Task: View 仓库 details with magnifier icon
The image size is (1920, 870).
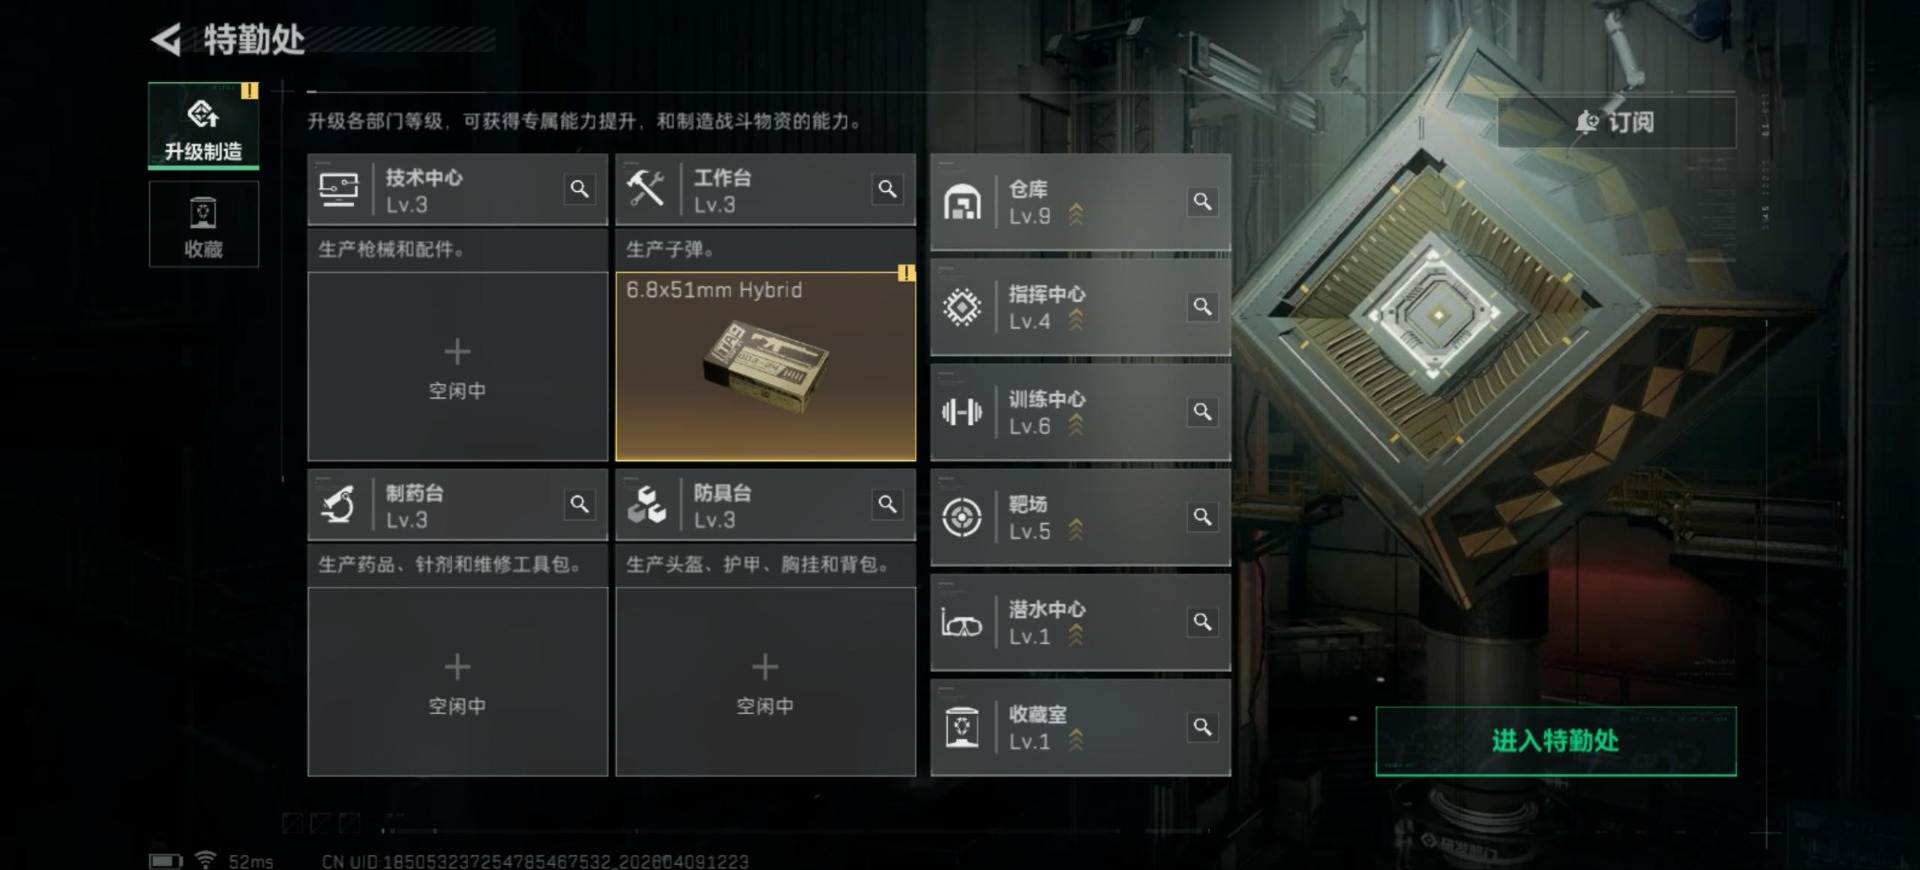Action: (x=1202, y=202)
